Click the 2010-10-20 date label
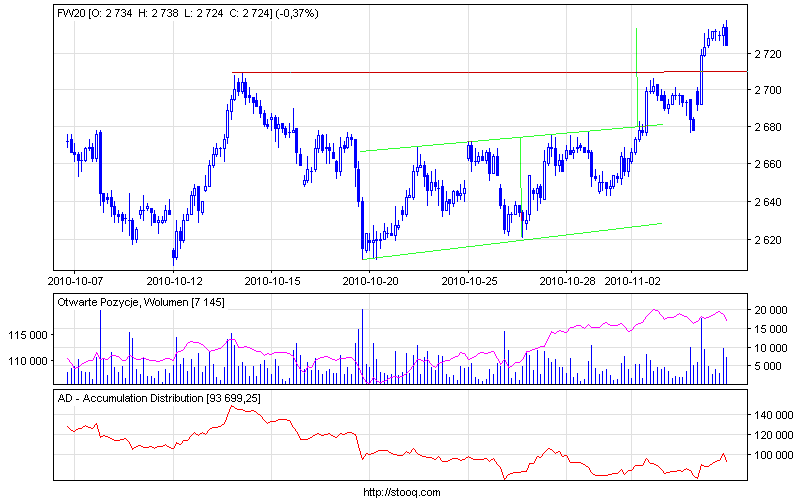 370,281
